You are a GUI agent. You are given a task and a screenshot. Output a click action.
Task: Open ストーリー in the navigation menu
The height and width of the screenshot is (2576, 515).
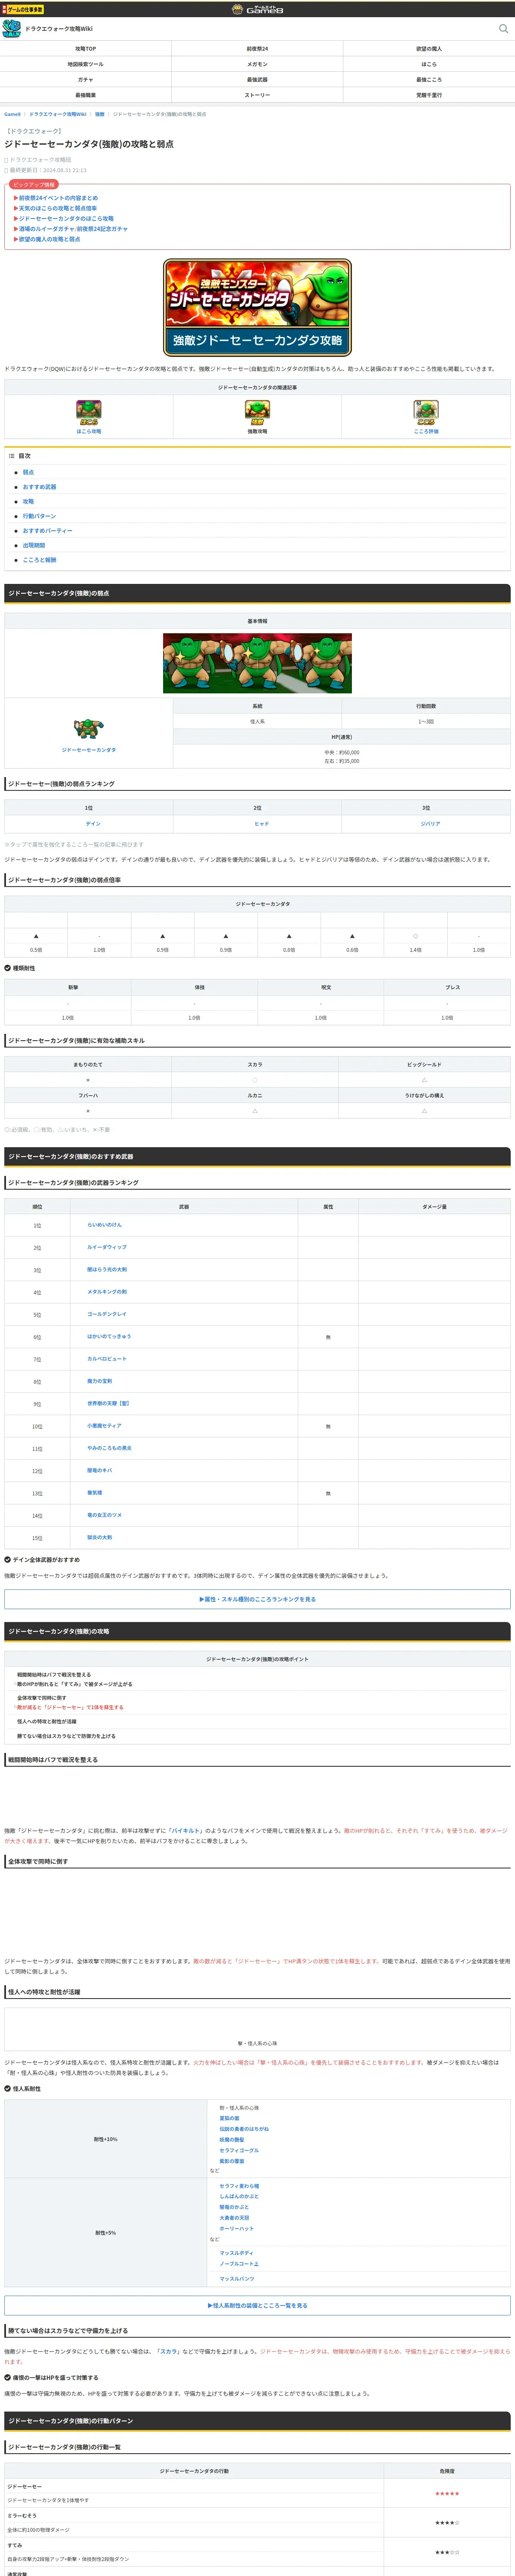click(257, 95)
